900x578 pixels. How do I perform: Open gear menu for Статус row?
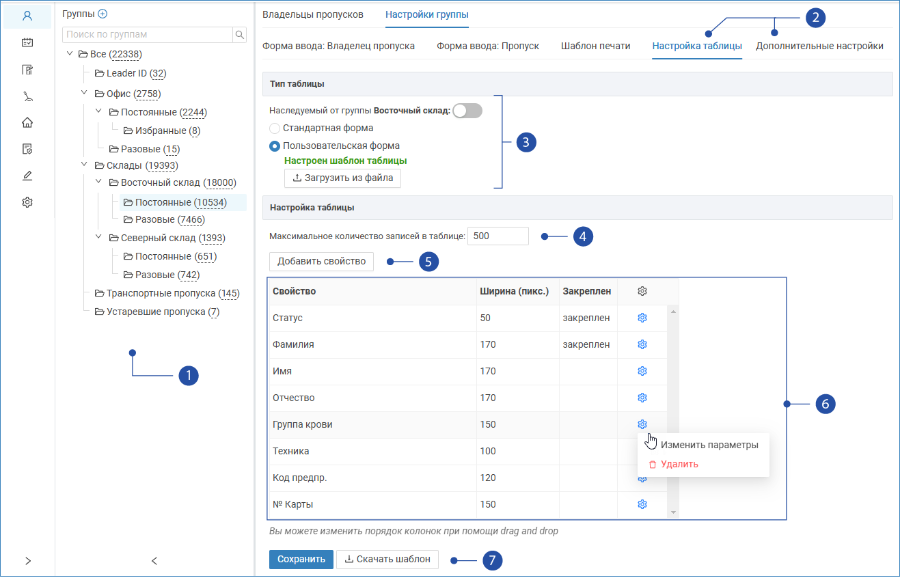point(642,317)
